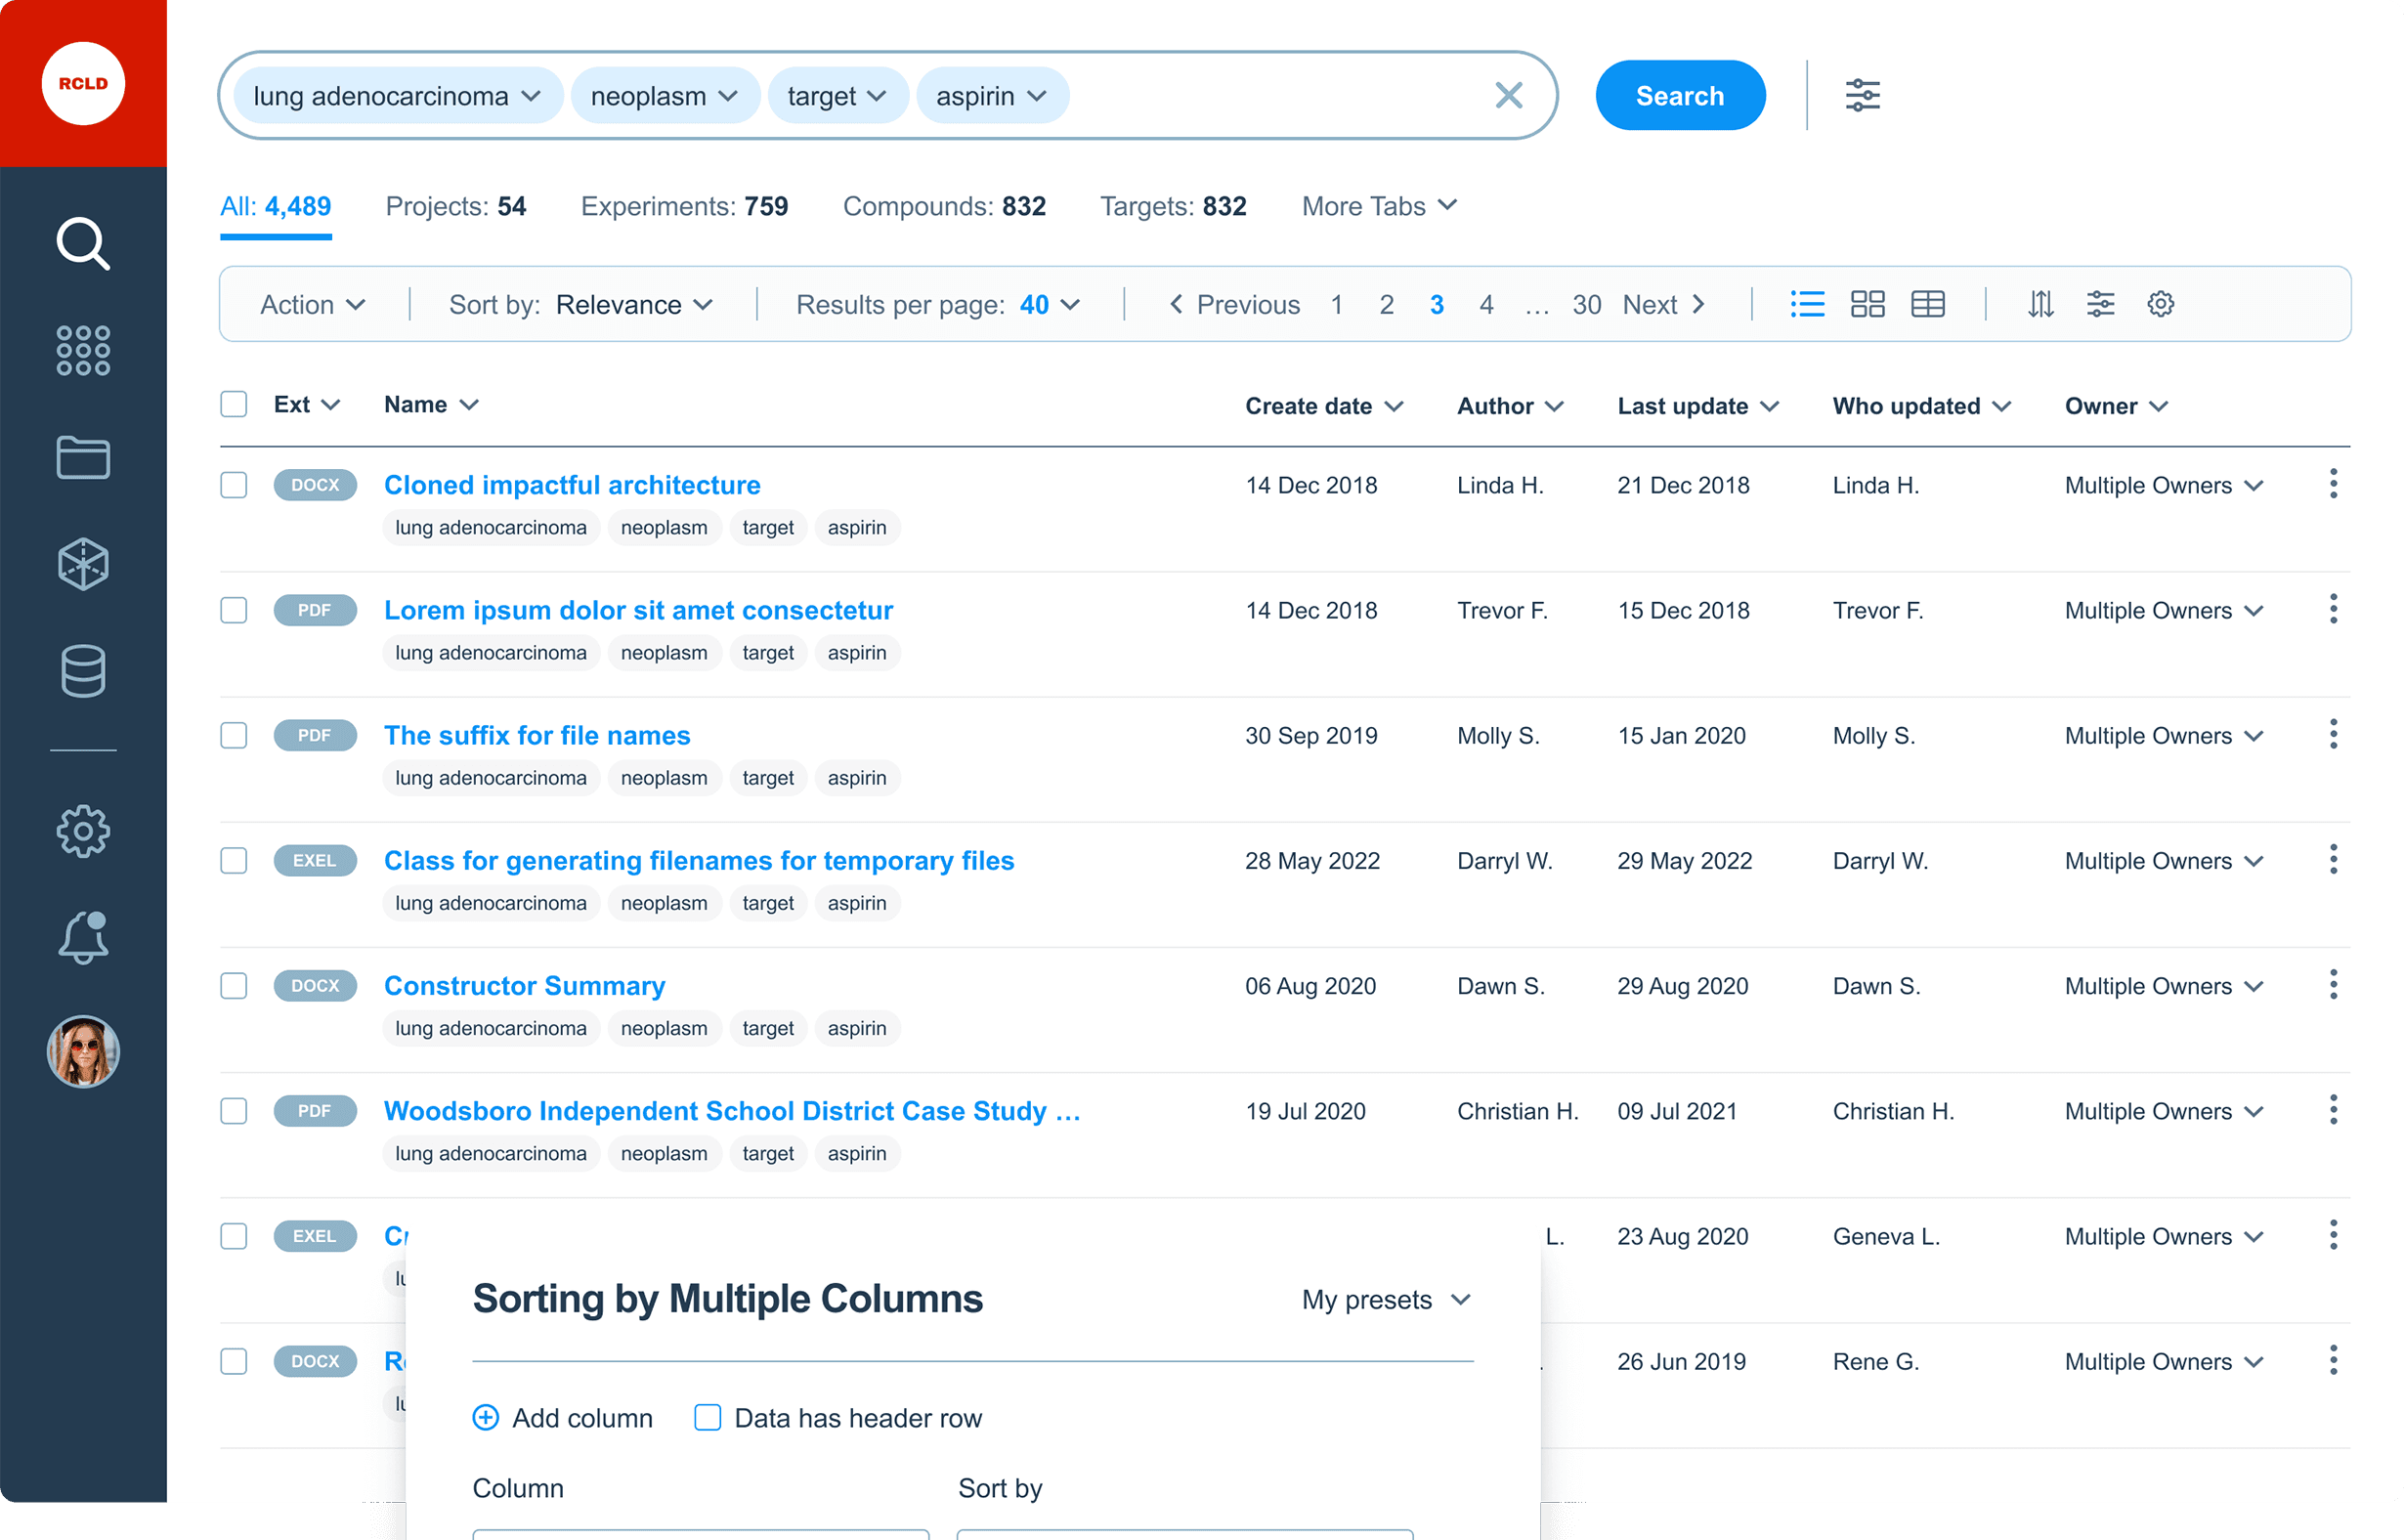Switch to table view layout icon
The height and width of the screenshot is (1540, 2404).
pos(1927,304)
